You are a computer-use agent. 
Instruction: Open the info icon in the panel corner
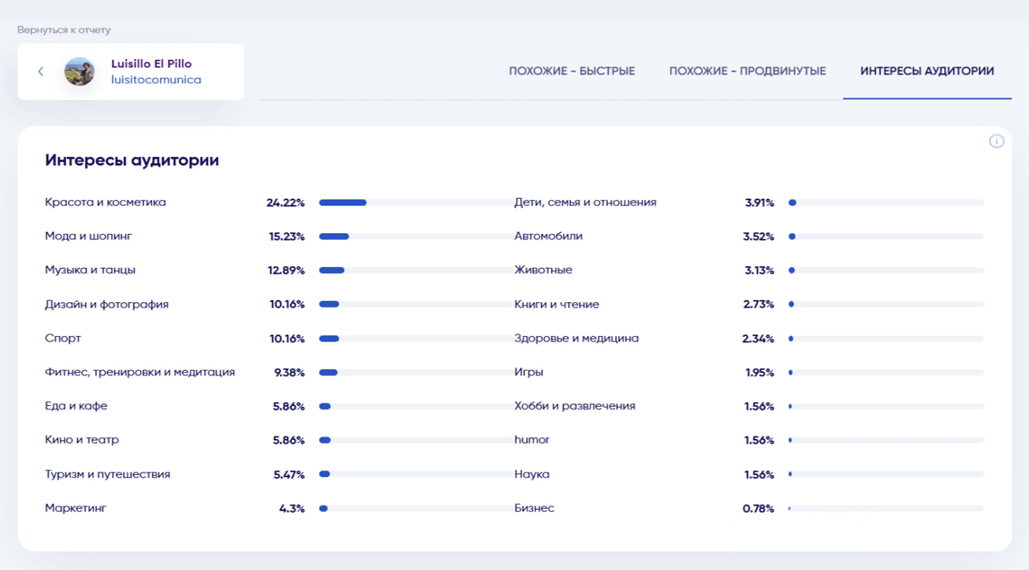[x=996, y=141]
